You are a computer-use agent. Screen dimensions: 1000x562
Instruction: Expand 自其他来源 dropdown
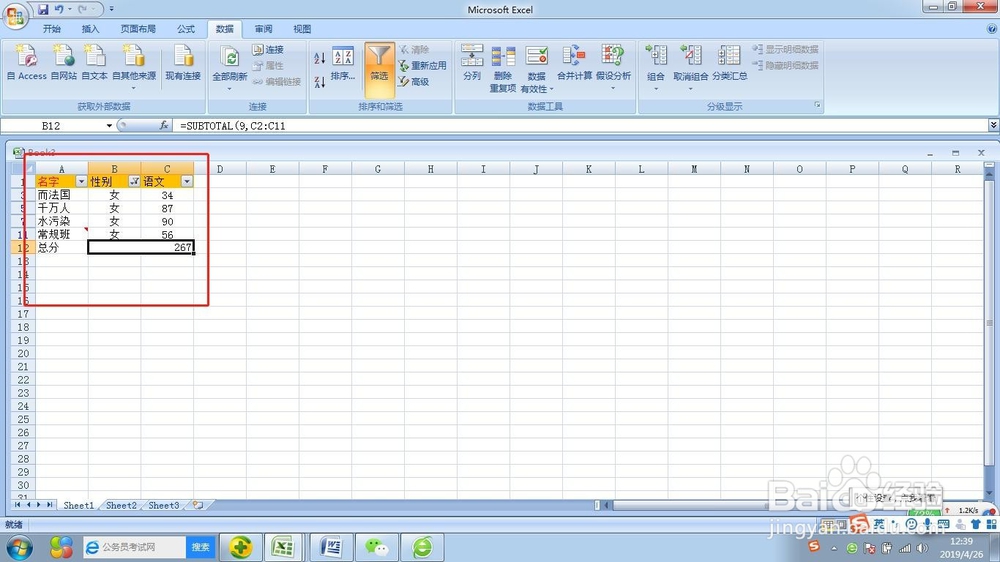133,88
